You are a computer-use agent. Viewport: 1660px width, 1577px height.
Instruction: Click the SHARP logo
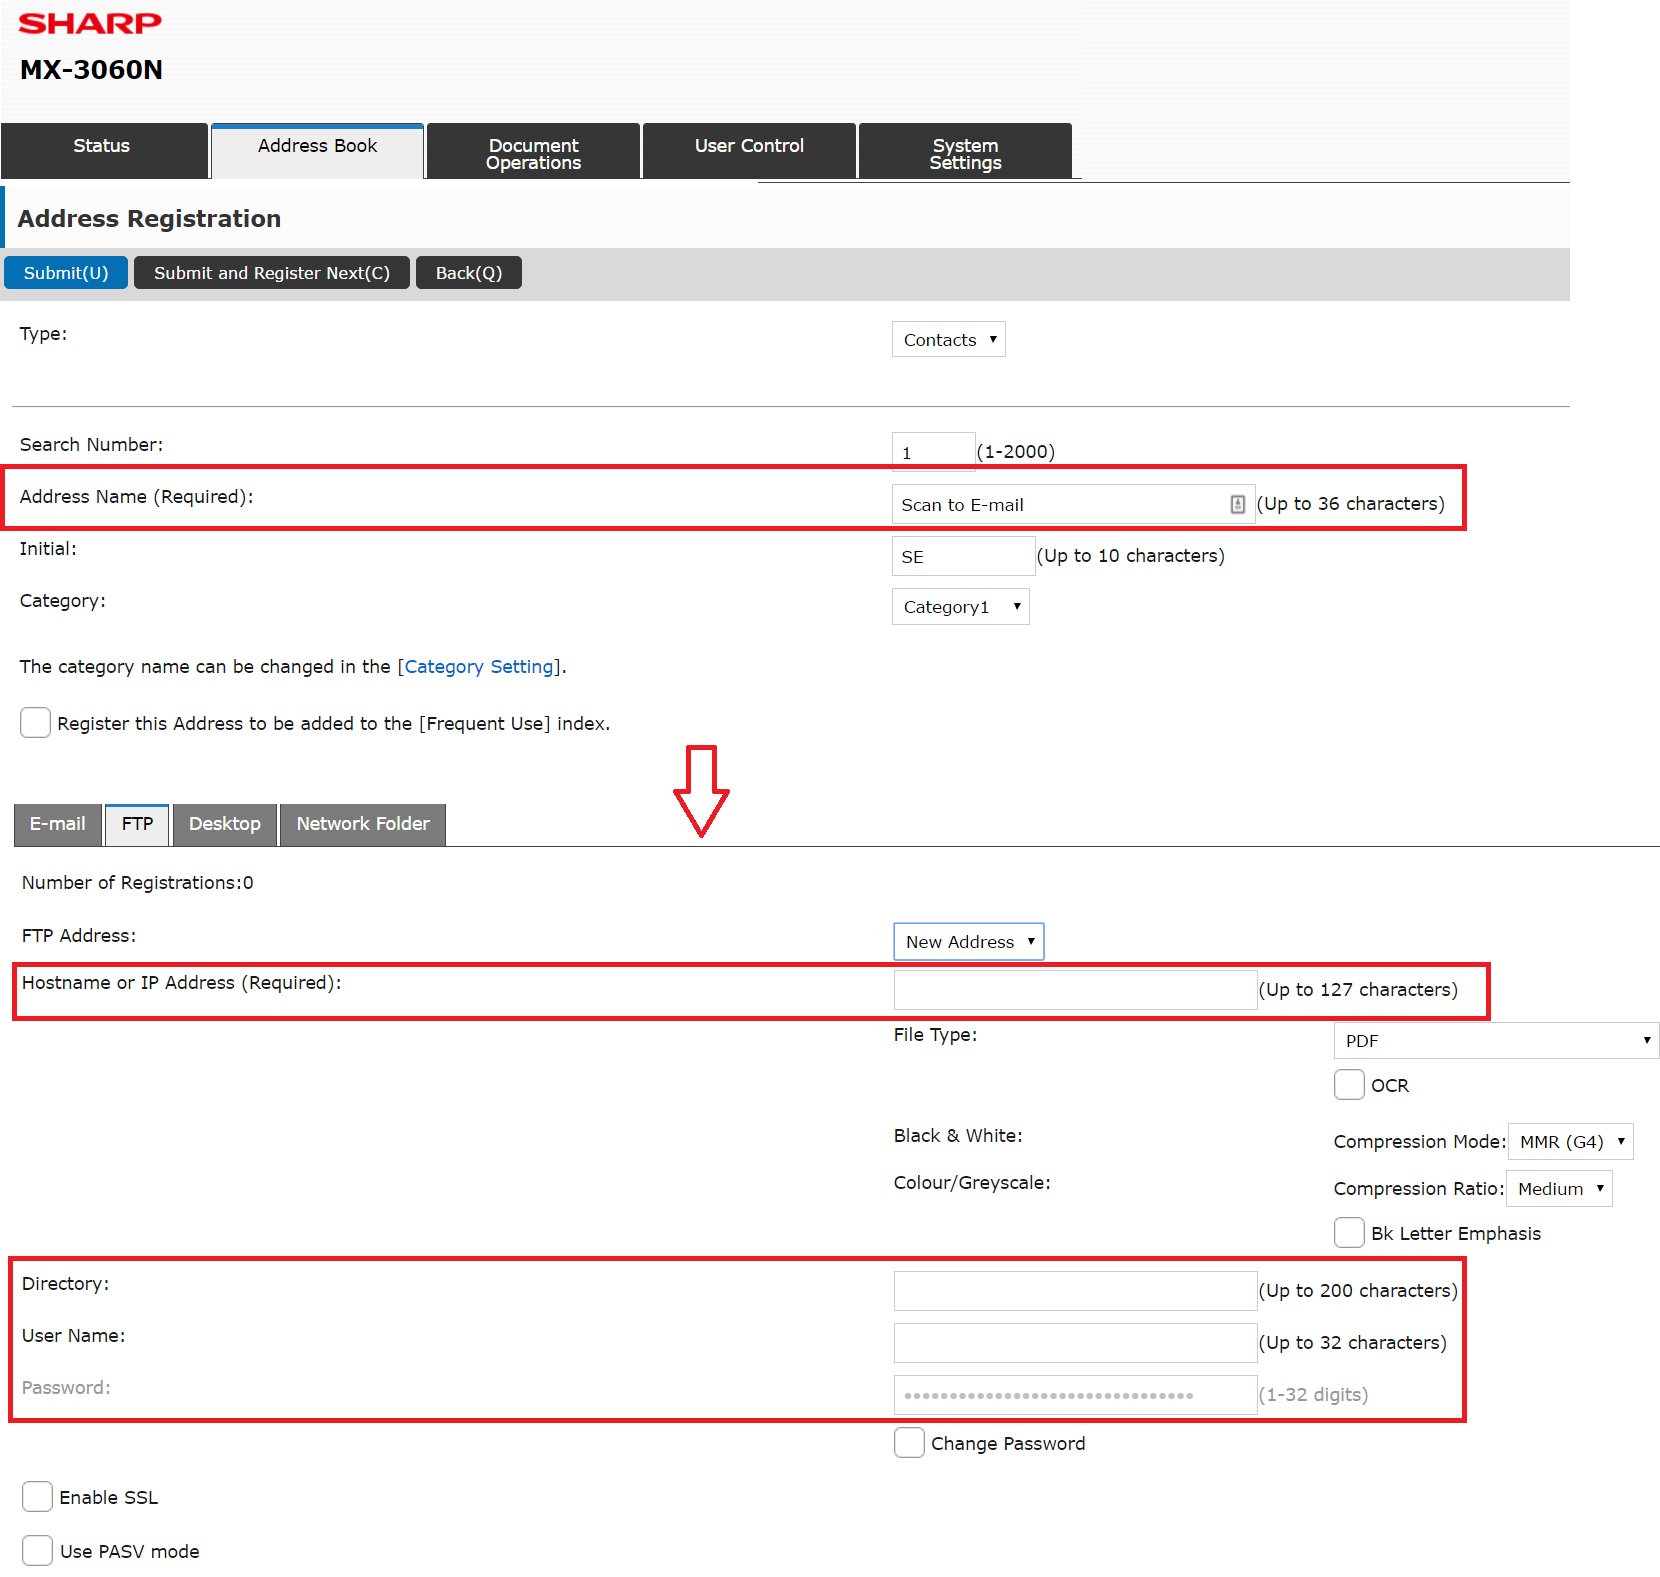click(x=90, y=23)
